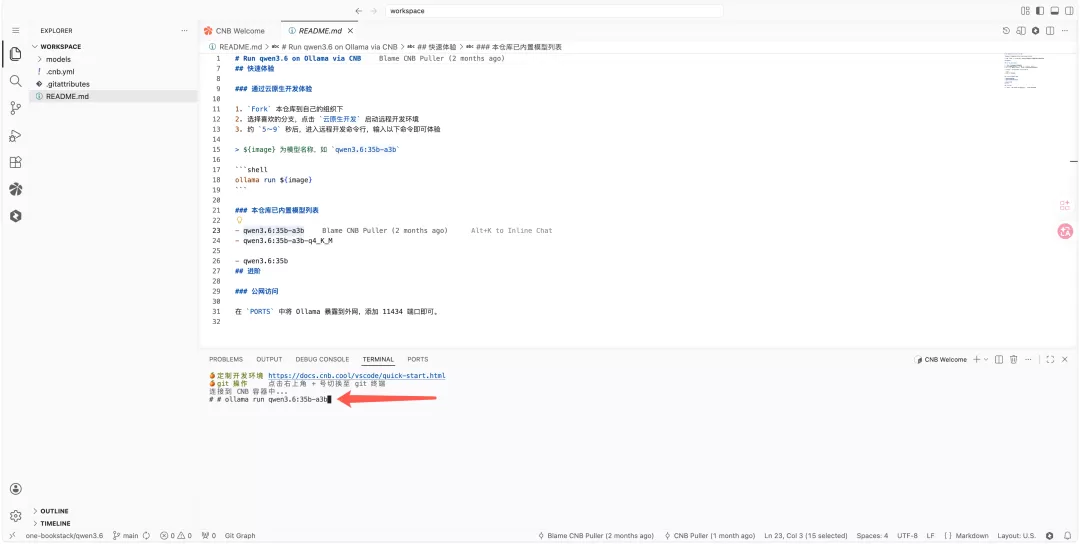
Task: Click the workspace command center search box
Action: [x=554, y=11]
